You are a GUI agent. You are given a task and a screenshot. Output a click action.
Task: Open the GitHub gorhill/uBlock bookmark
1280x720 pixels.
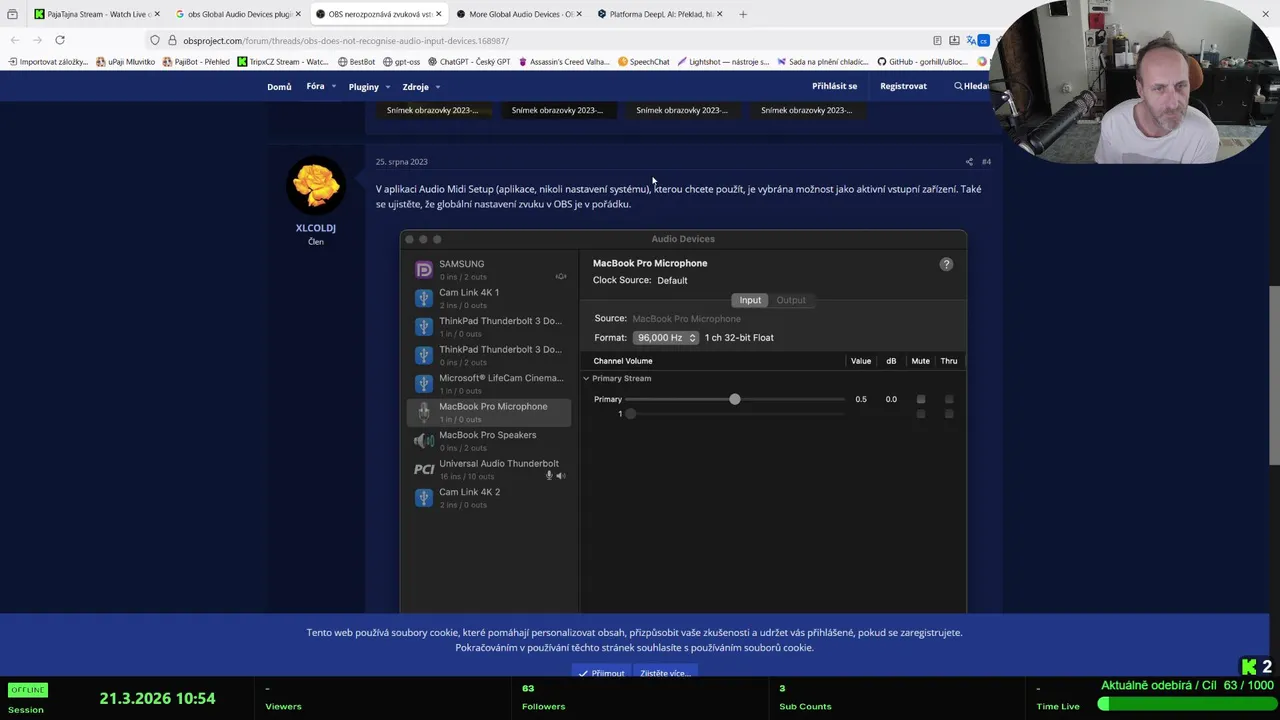[x=922, y=61]
